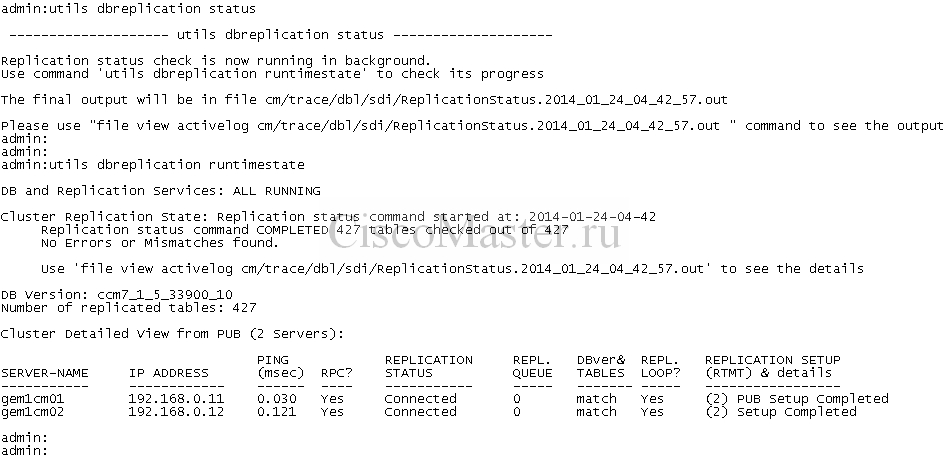
Task: Click the REPLICATION STATUS column header
Action: [429, 367]
